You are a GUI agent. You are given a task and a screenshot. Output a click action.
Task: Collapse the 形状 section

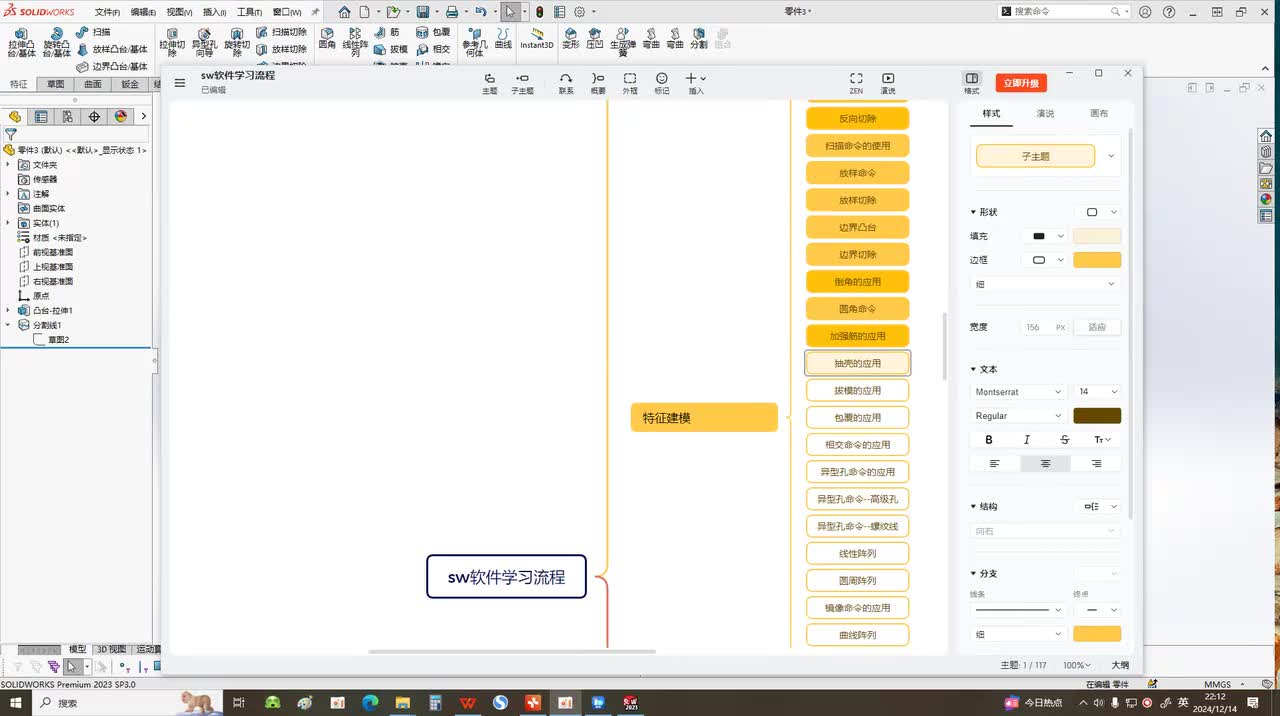(974, 212)
